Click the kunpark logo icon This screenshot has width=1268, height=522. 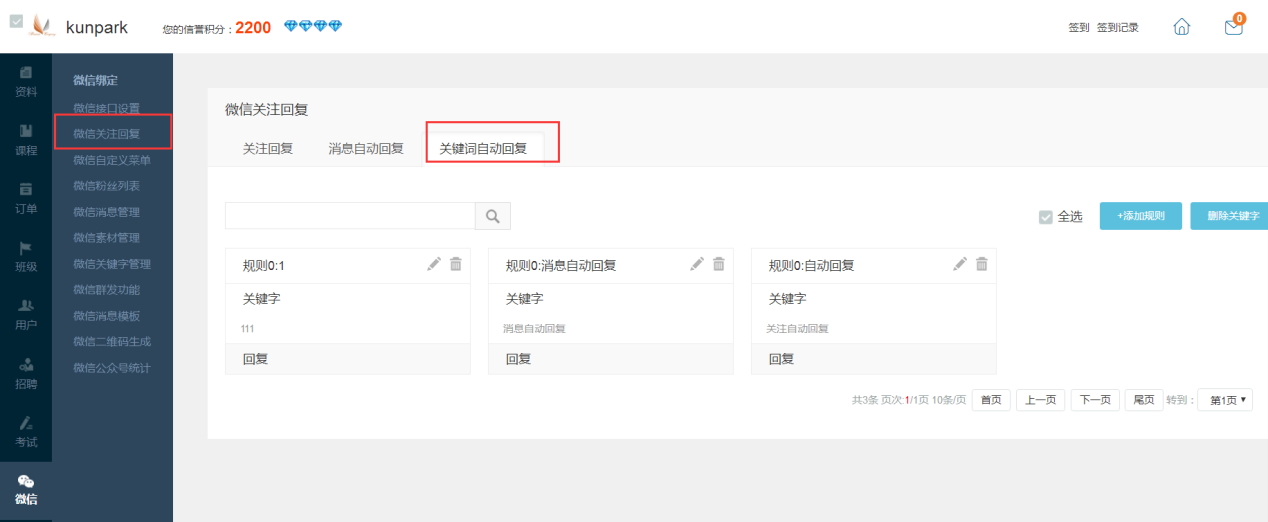point(42,26)
